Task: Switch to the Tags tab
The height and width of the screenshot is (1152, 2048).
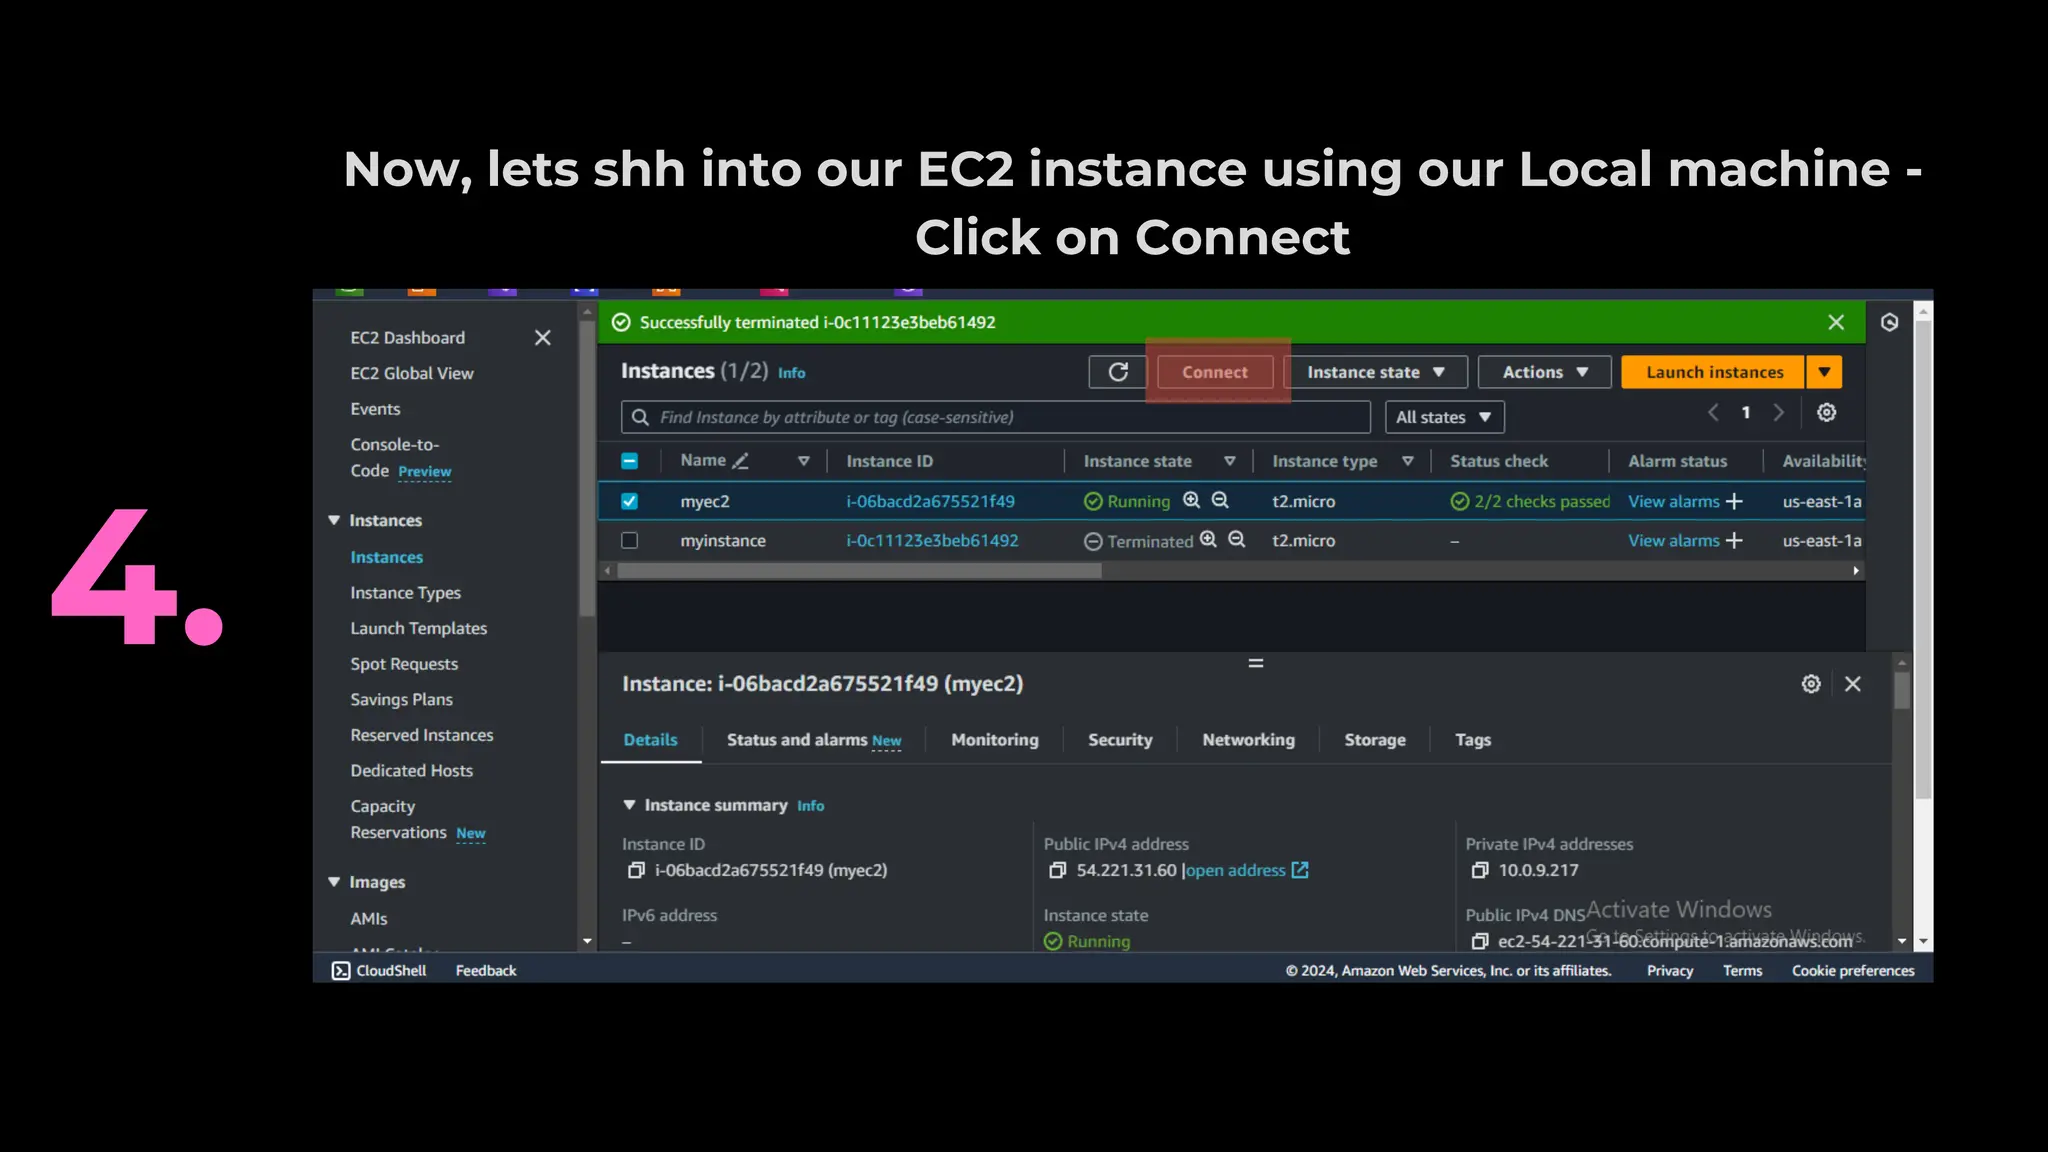Action: point(1473,740)
